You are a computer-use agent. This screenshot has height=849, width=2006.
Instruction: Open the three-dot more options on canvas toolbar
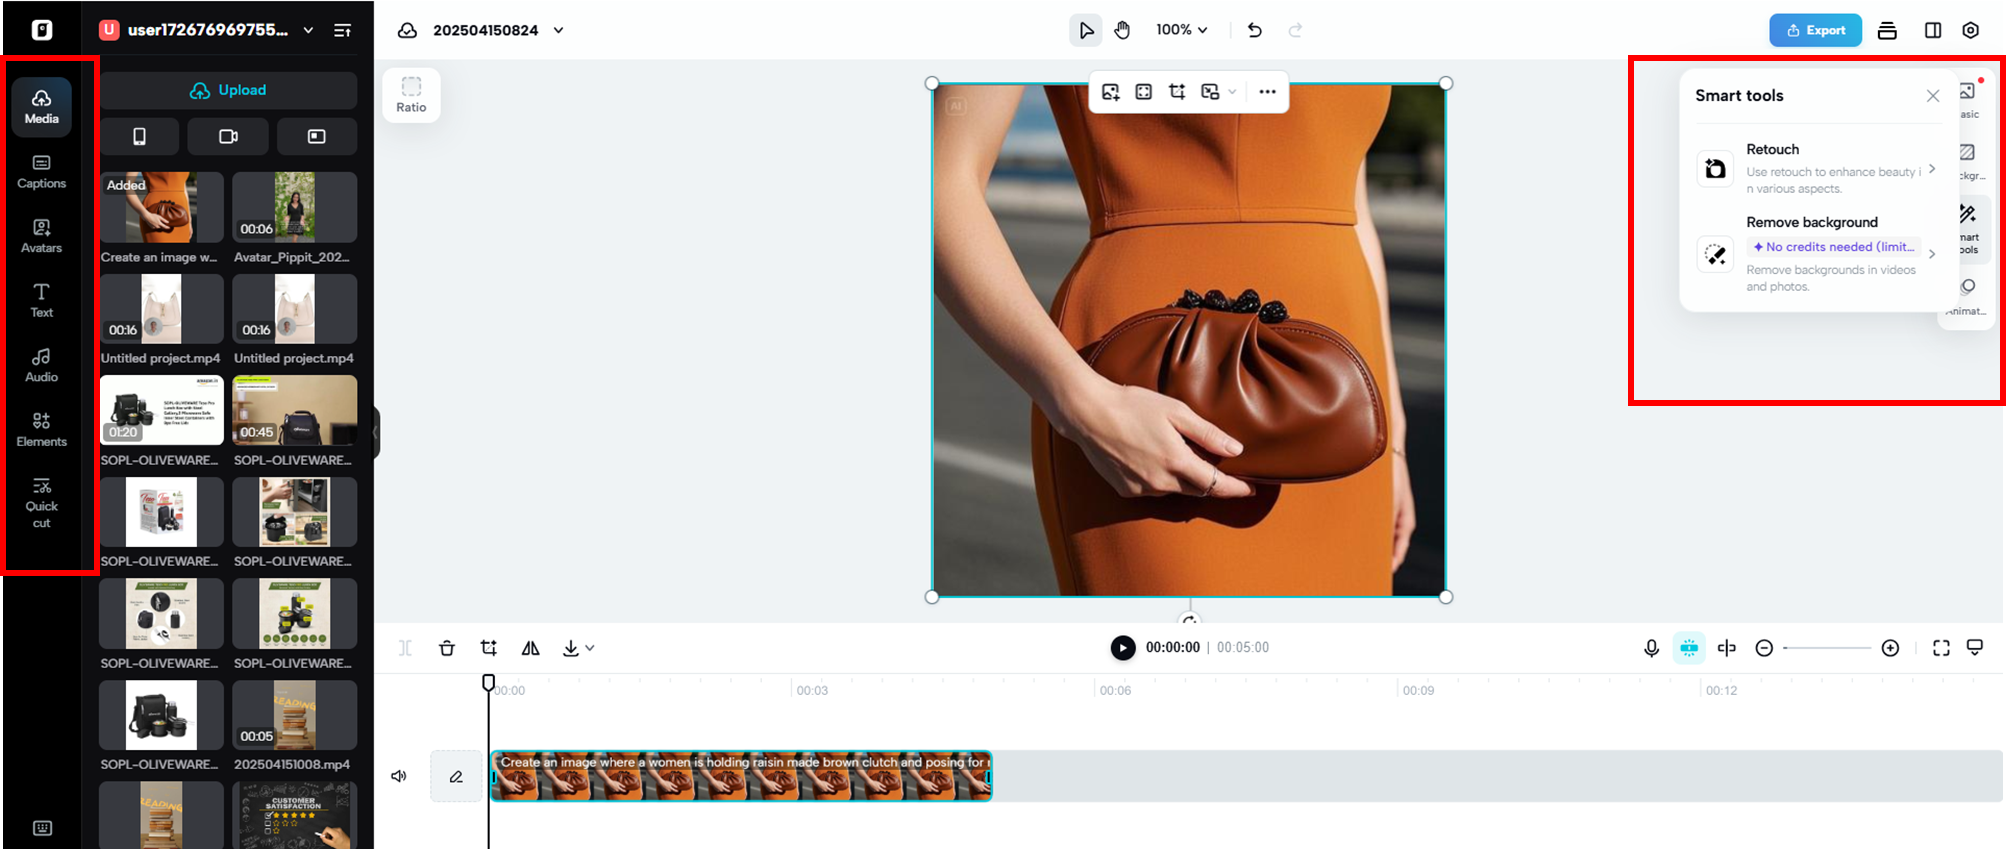(1267, 92)
